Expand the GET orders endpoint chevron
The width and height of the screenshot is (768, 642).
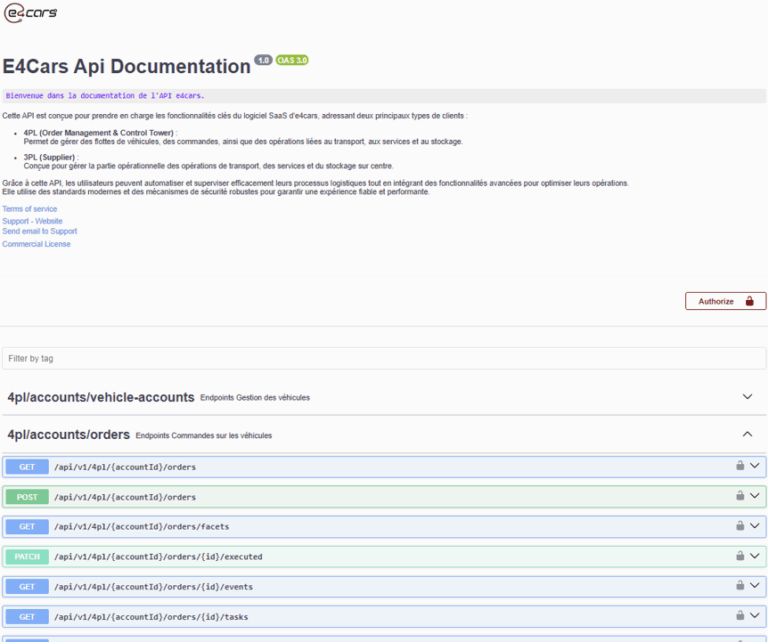755,466
